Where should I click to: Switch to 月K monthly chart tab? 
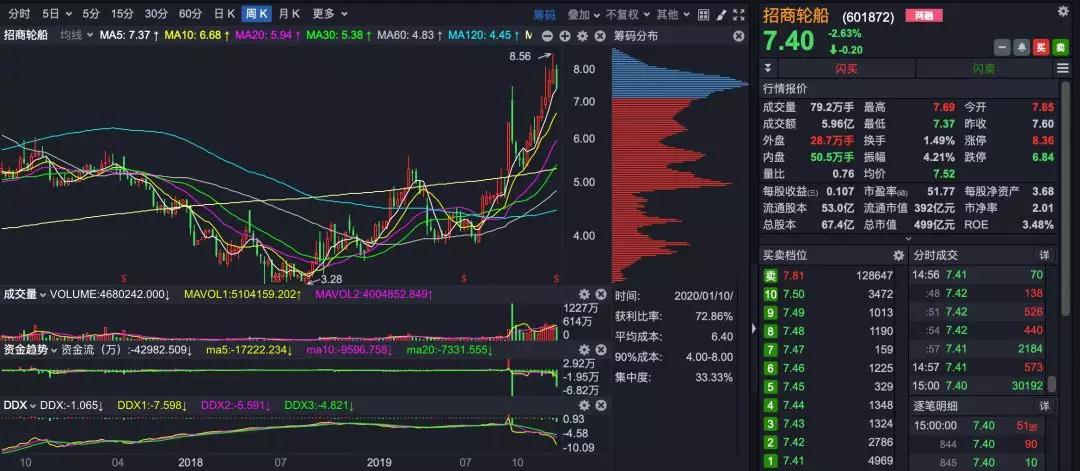click(288, 14)
